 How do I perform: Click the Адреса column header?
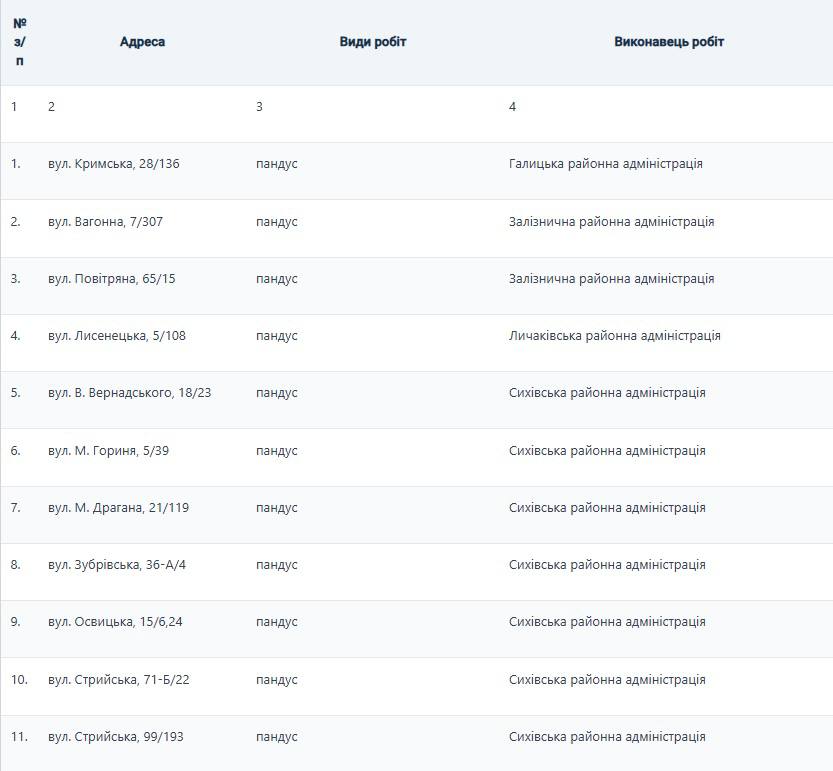[x=142, y=42]
